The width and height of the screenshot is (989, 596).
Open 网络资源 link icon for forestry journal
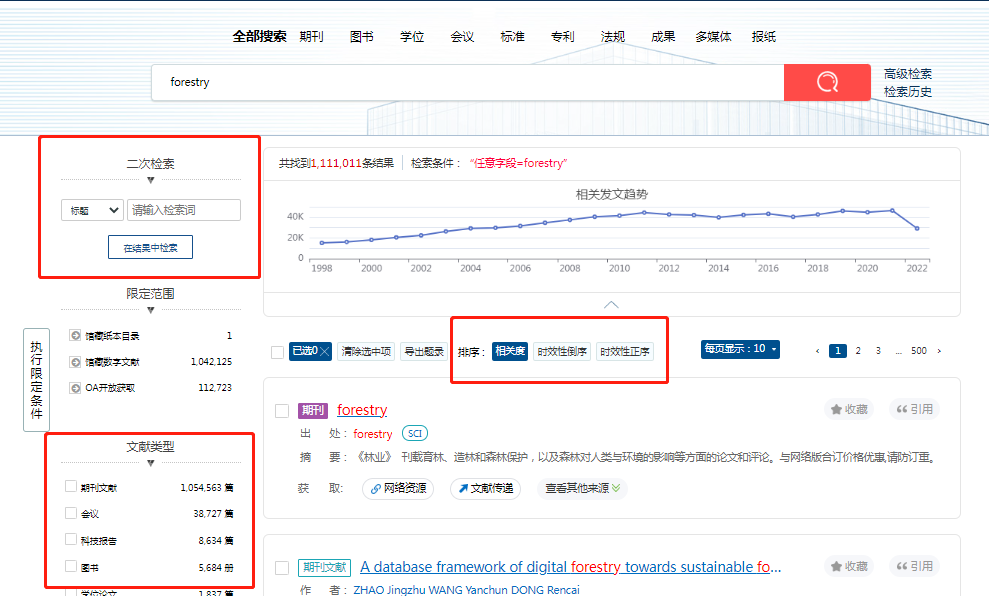coord(376,489)
